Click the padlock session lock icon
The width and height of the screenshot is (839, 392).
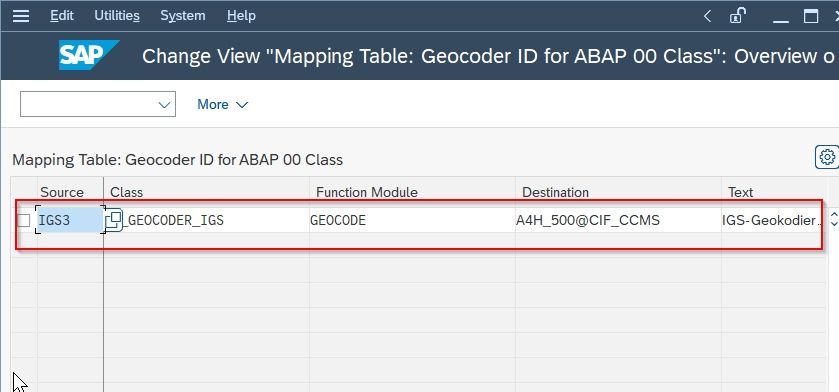(737, 16)
